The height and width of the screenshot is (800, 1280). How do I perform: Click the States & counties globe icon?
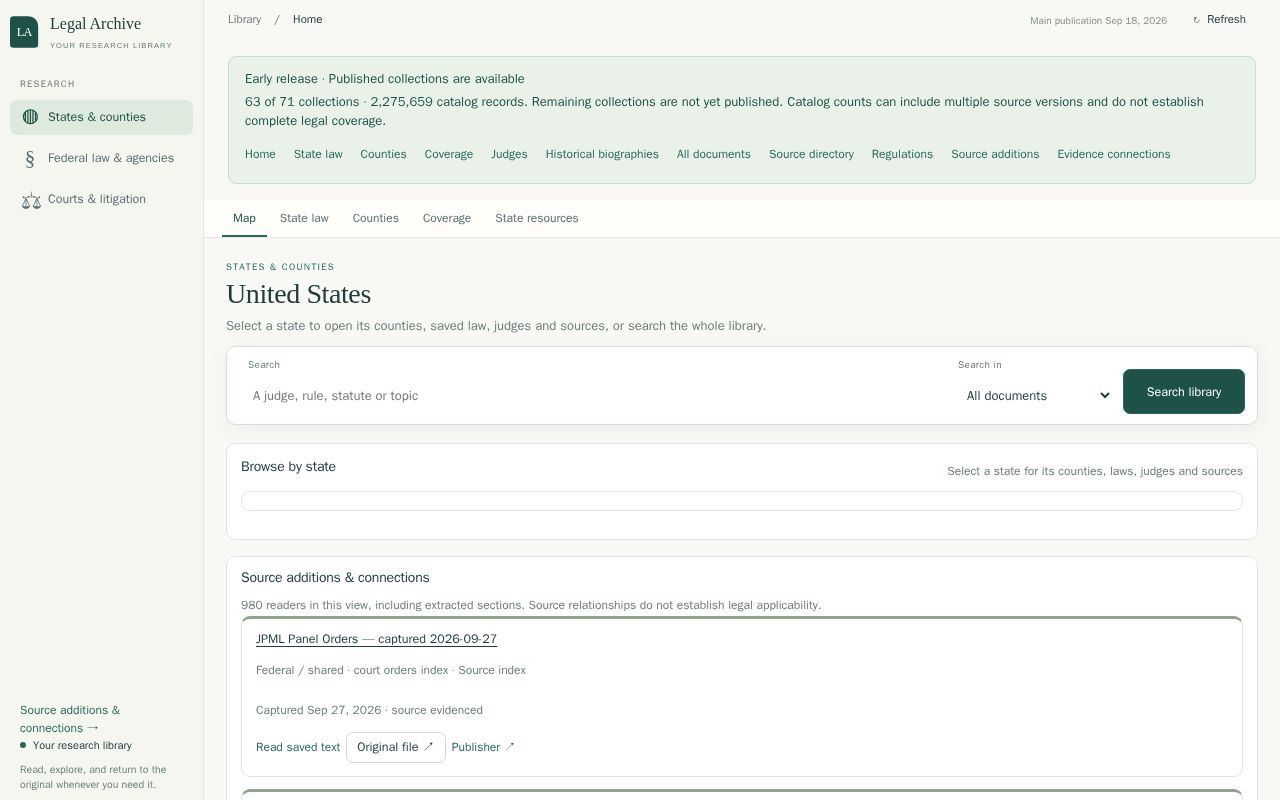coord(30,117)
